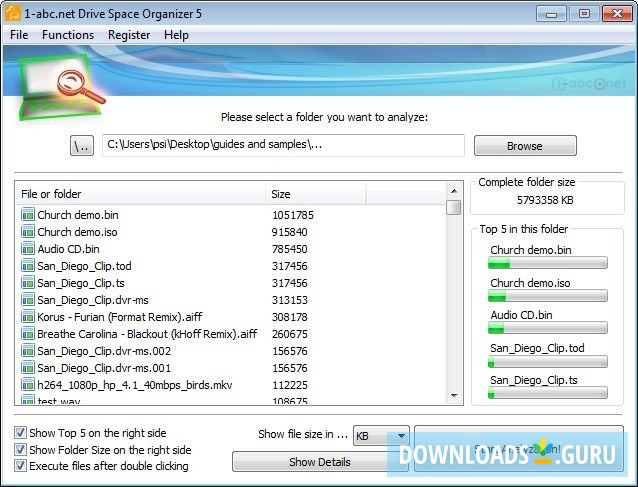
Task: Click the file icon beside San_Diego_Clip.ts
Action: (28, 283)
